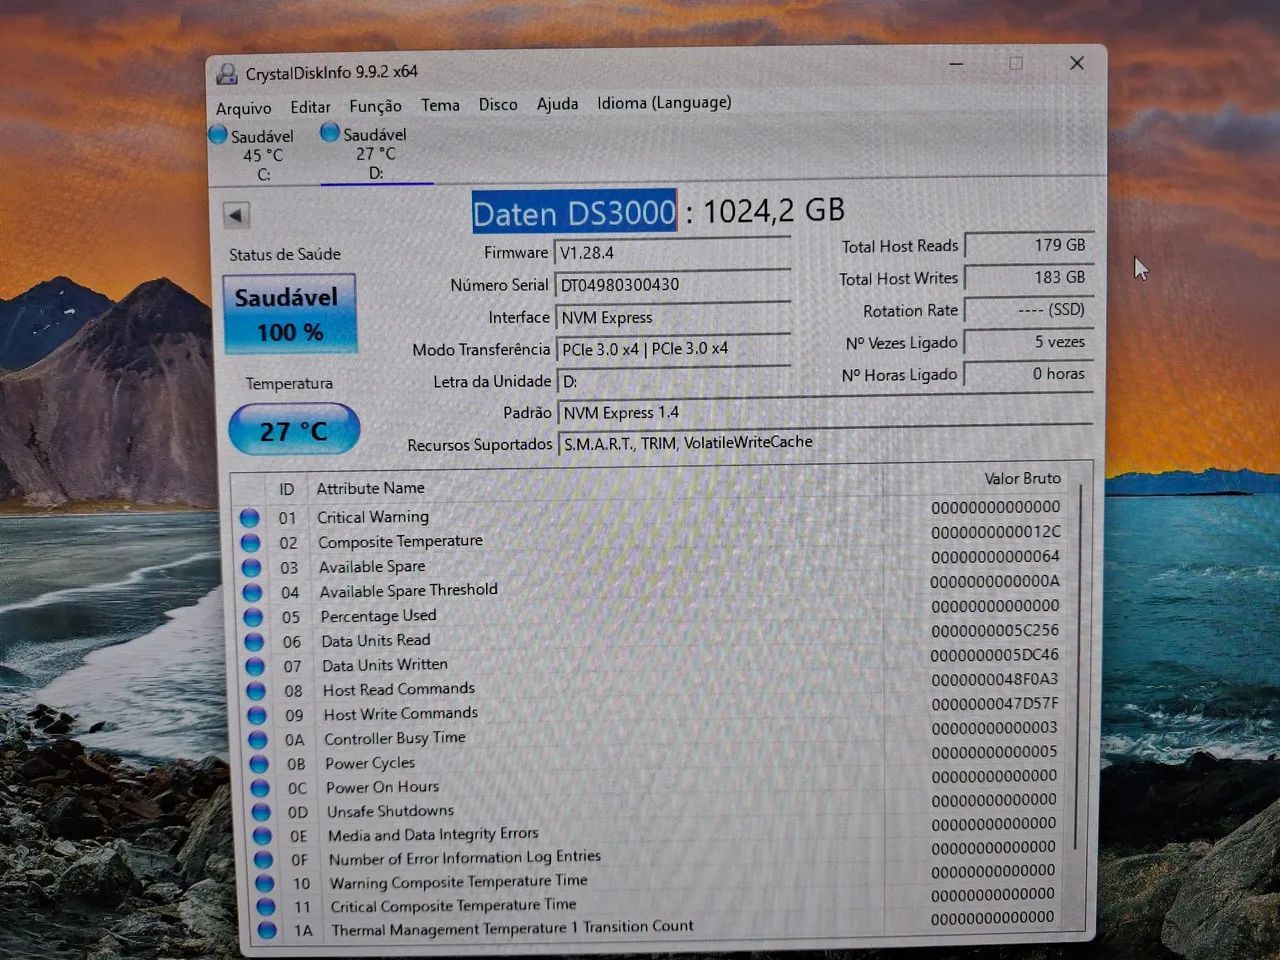The image size is (1280, 960).
Task: Click the status icon for Number of Error Information Log Entries
Action: (x=263, y=860)
